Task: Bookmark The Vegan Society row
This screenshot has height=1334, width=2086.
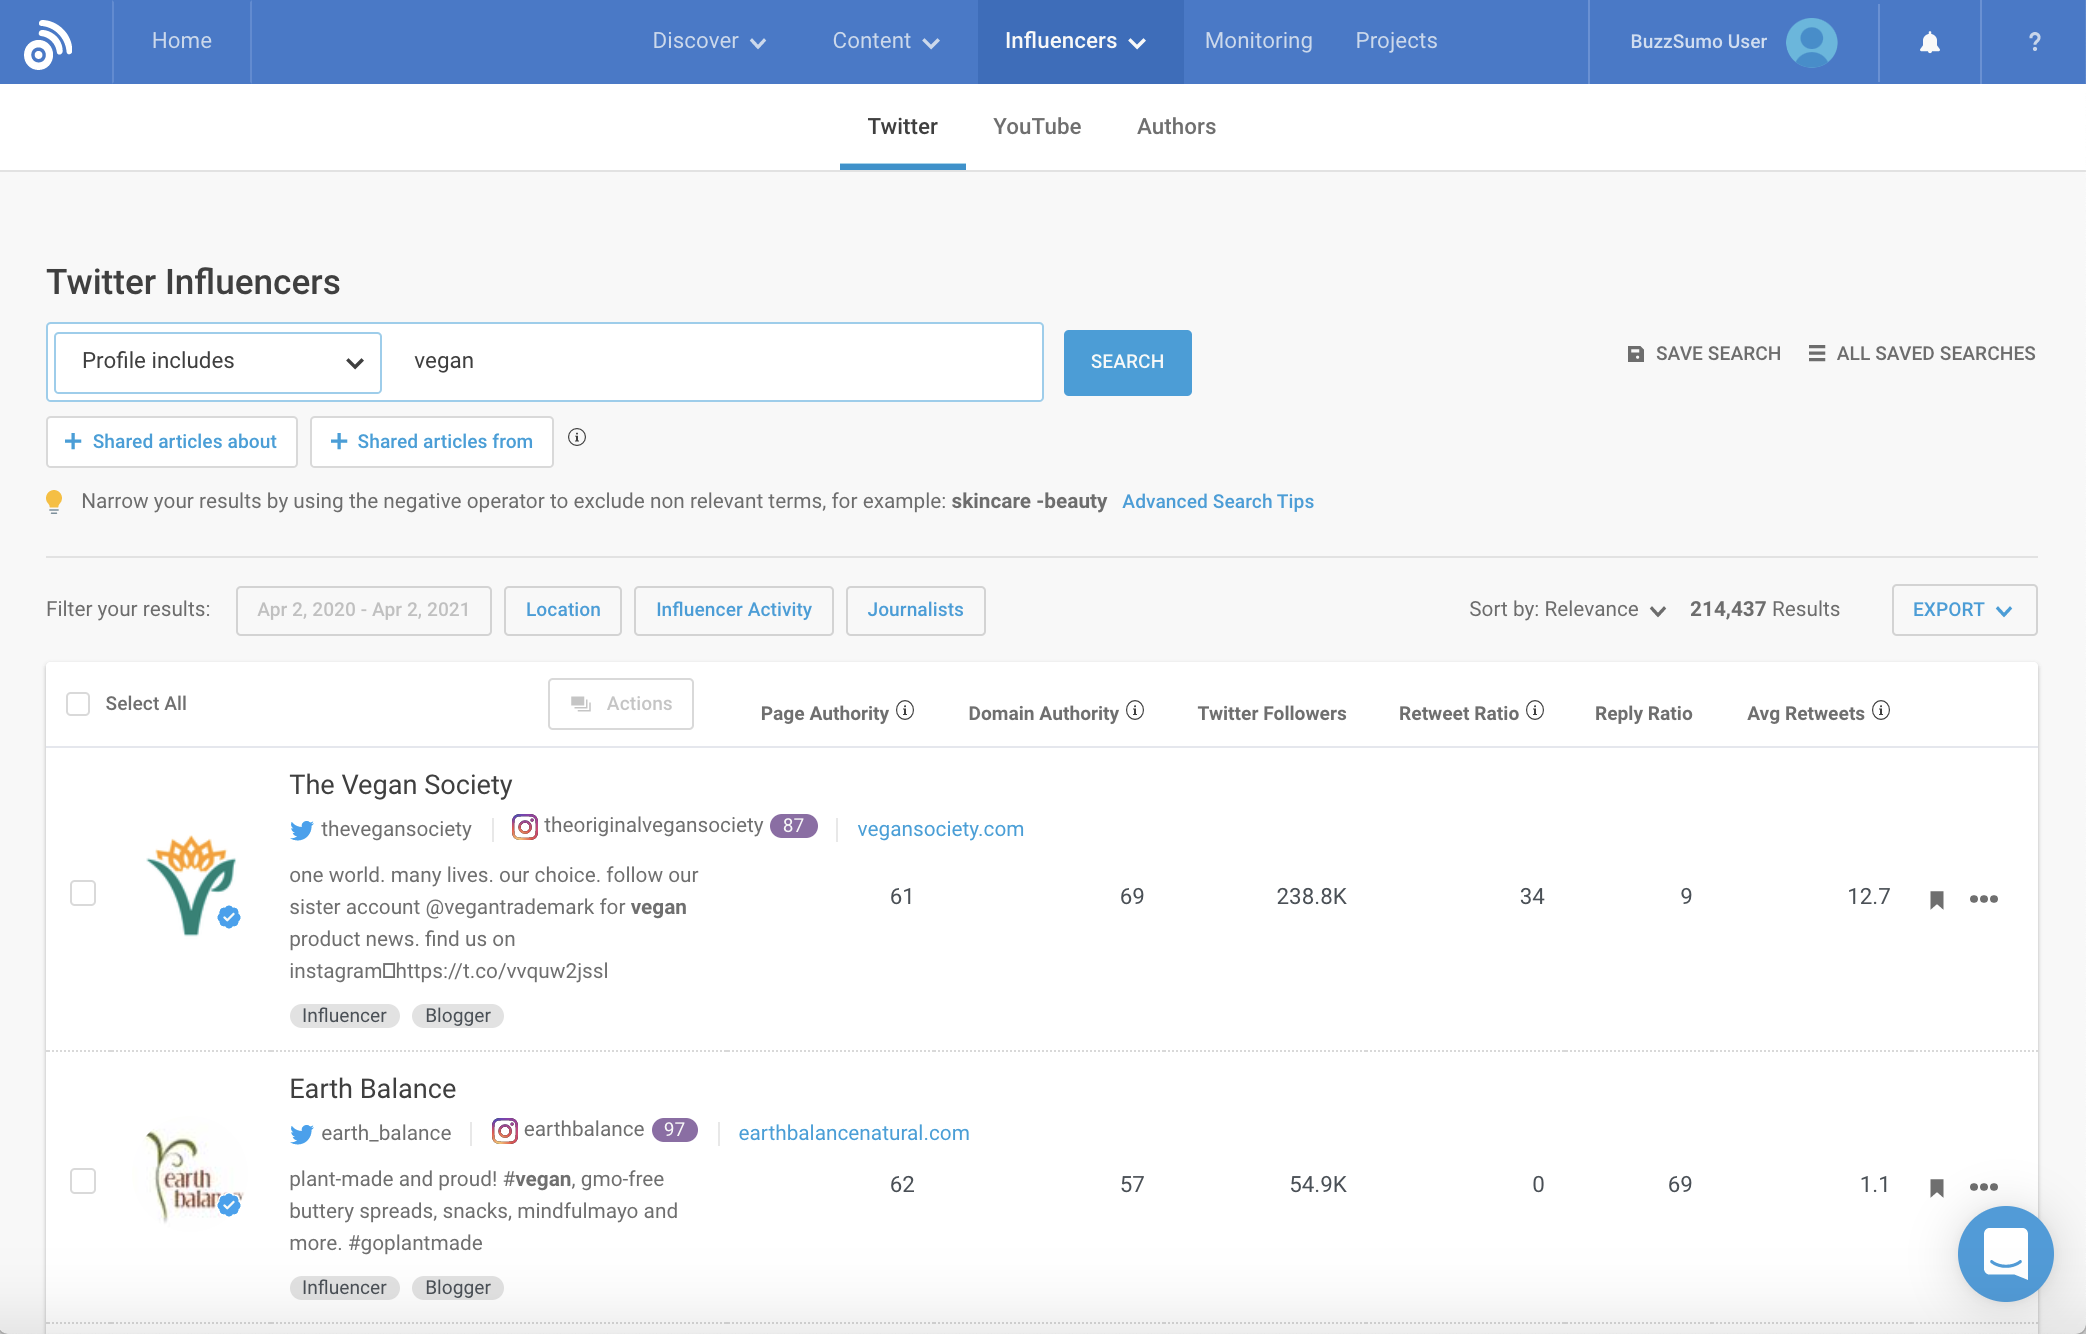Action: [x=1936, y=899]
